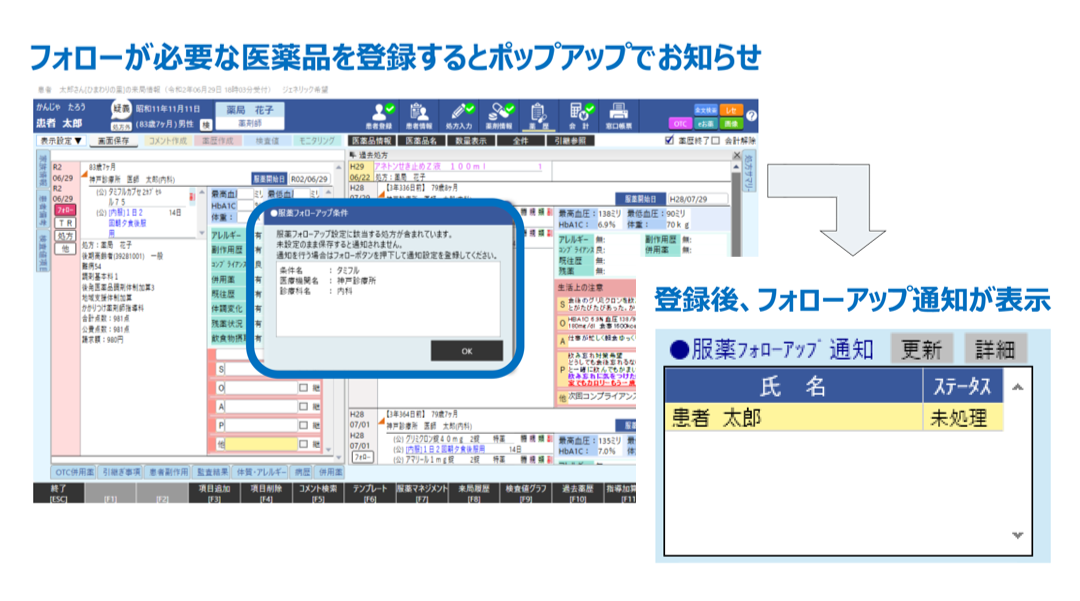Click the 来局履歴 [F8] function key
The width and height of the screenshot is (1080, 601).
tap(473, 493)
